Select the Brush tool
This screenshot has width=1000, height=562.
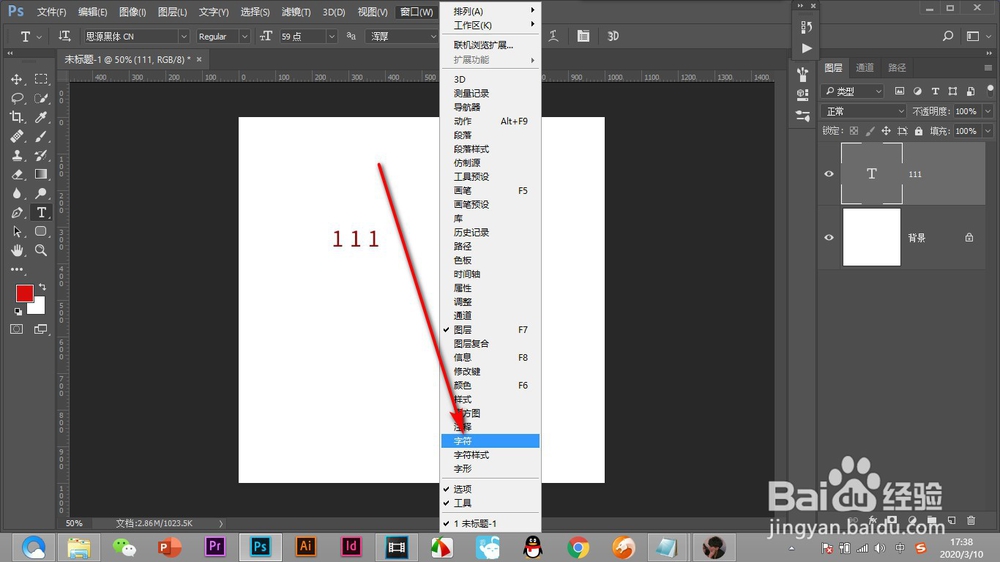[x=41, y=137]
